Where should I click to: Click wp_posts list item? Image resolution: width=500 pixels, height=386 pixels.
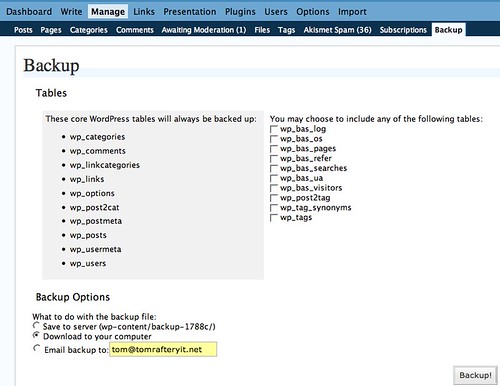(x=88, y=235)
